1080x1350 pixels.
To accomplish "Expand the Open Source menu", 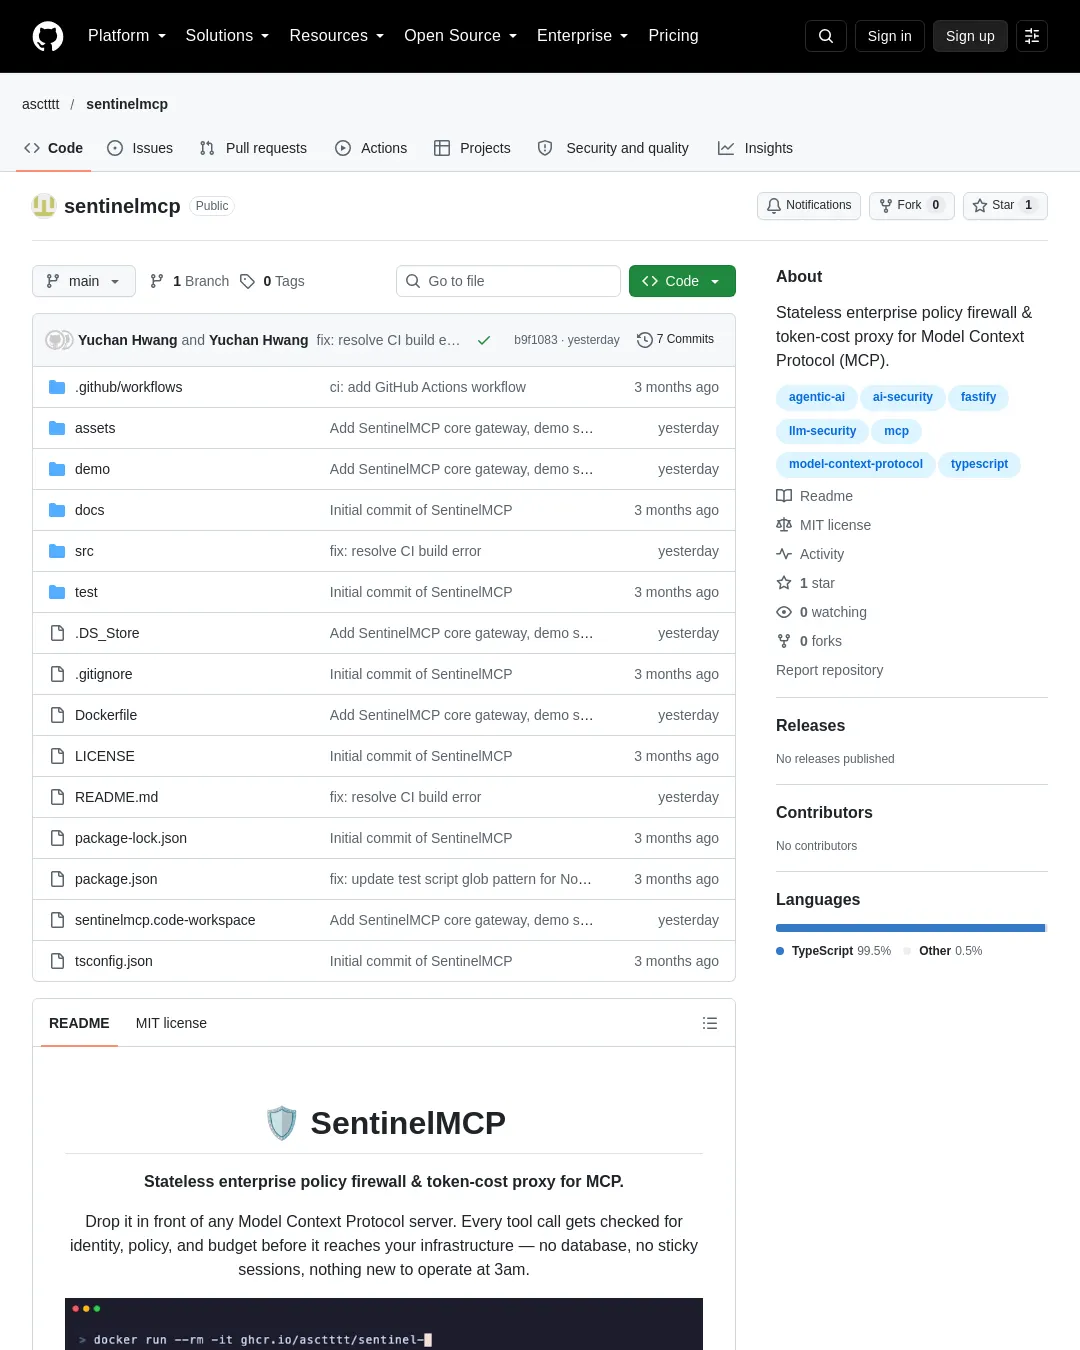I will (460, 36).
